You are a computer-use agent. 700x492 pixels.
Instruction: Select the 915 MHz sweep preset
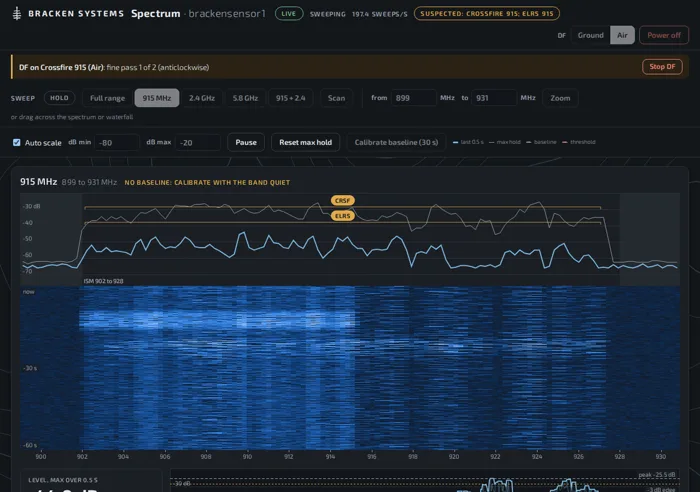click(x=157, y=98)
